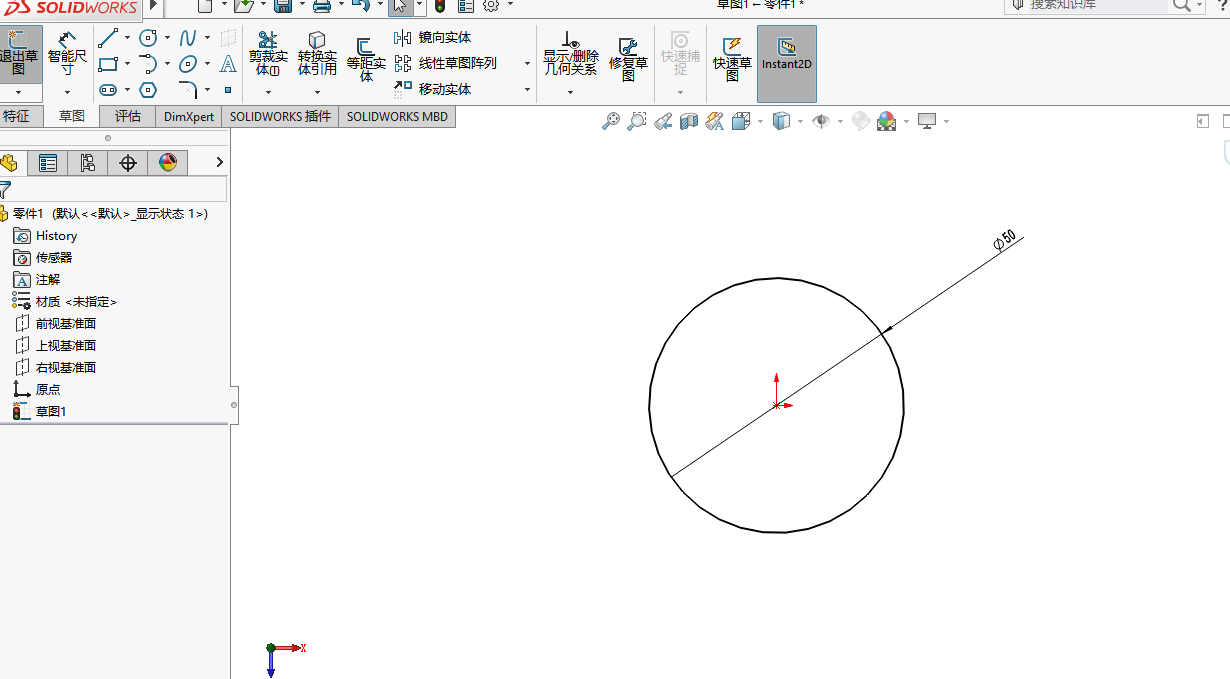
Task: Select the Spline sketch tool
Action: click(187, 38)
